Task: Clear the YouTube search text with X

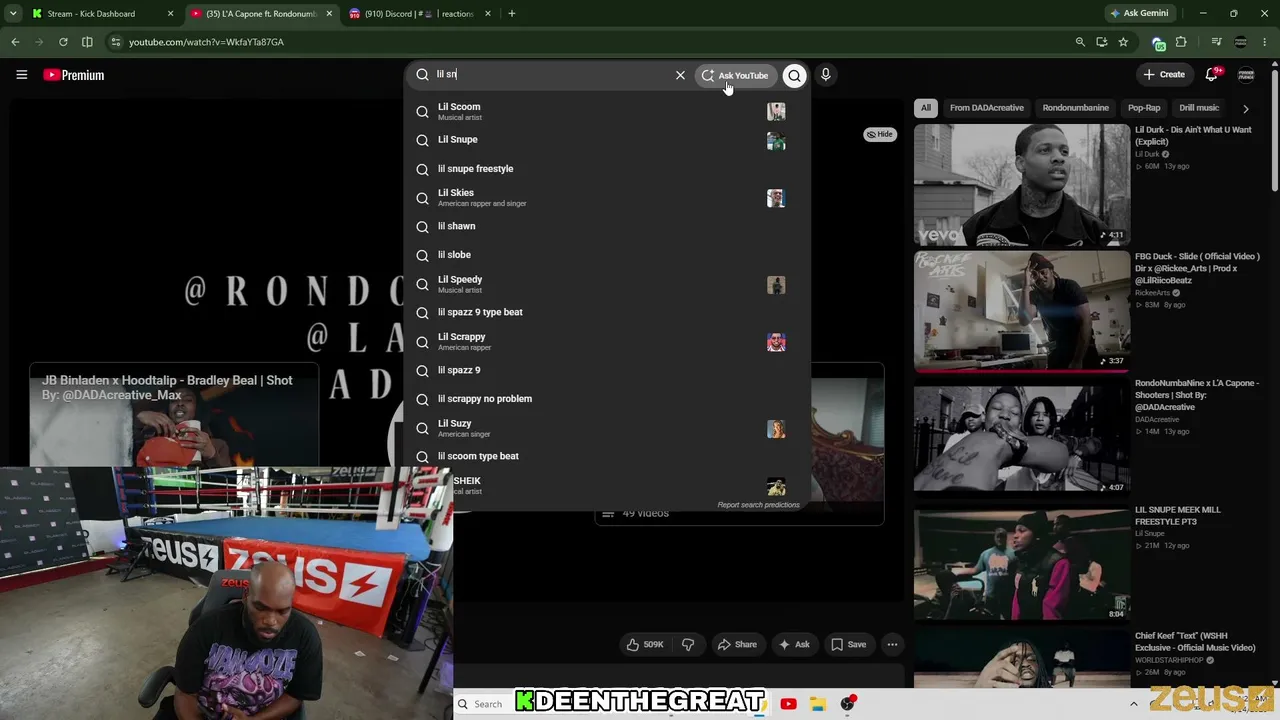Action: point(680,75)
